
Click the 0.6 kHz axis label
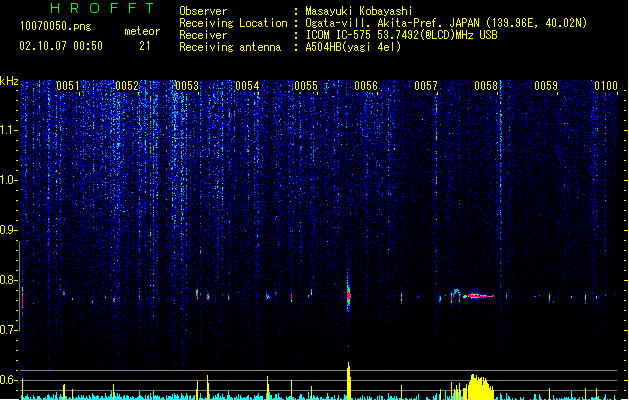point(8,380)
